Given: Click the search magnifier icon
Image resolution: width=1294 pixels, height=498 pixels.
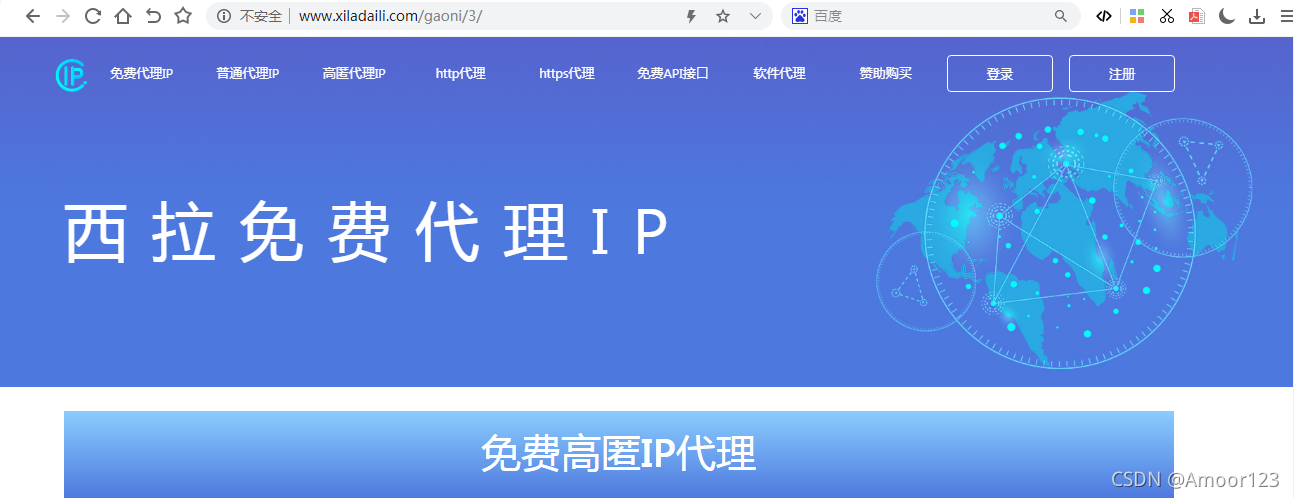Looking at the screenshot, I should click(x=1061, y=16).
